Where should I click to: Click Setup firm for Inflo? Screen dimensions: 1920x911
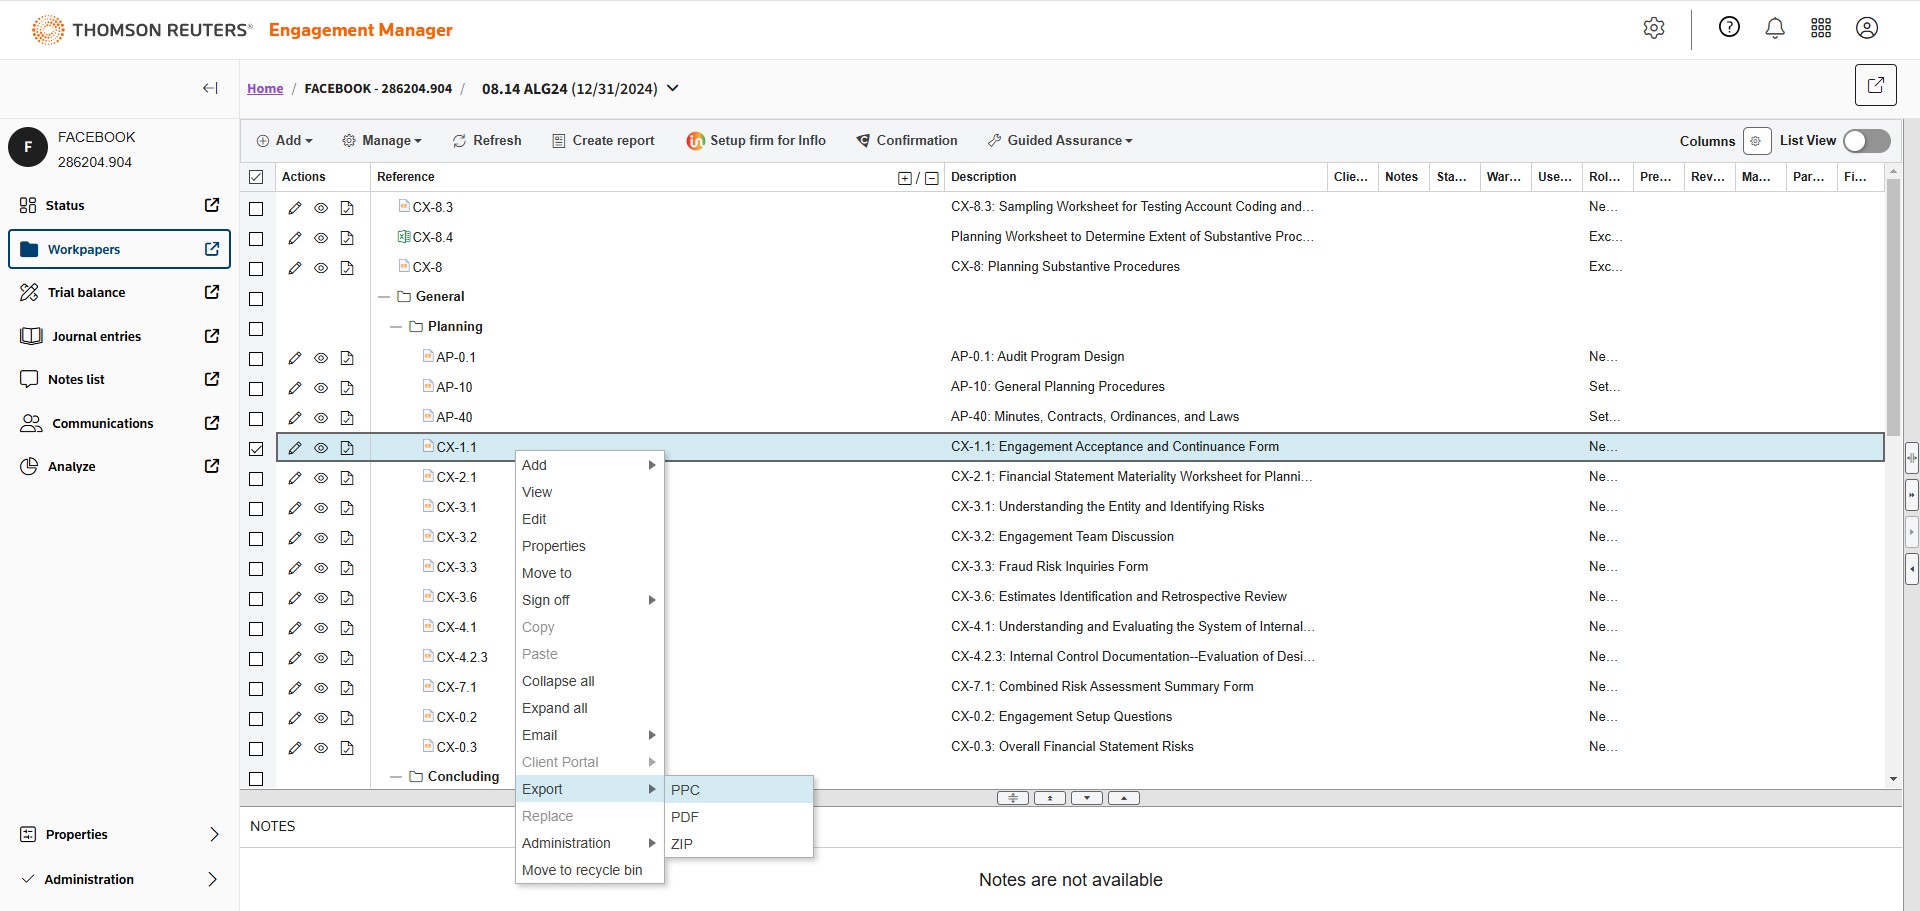click(756, 141)
